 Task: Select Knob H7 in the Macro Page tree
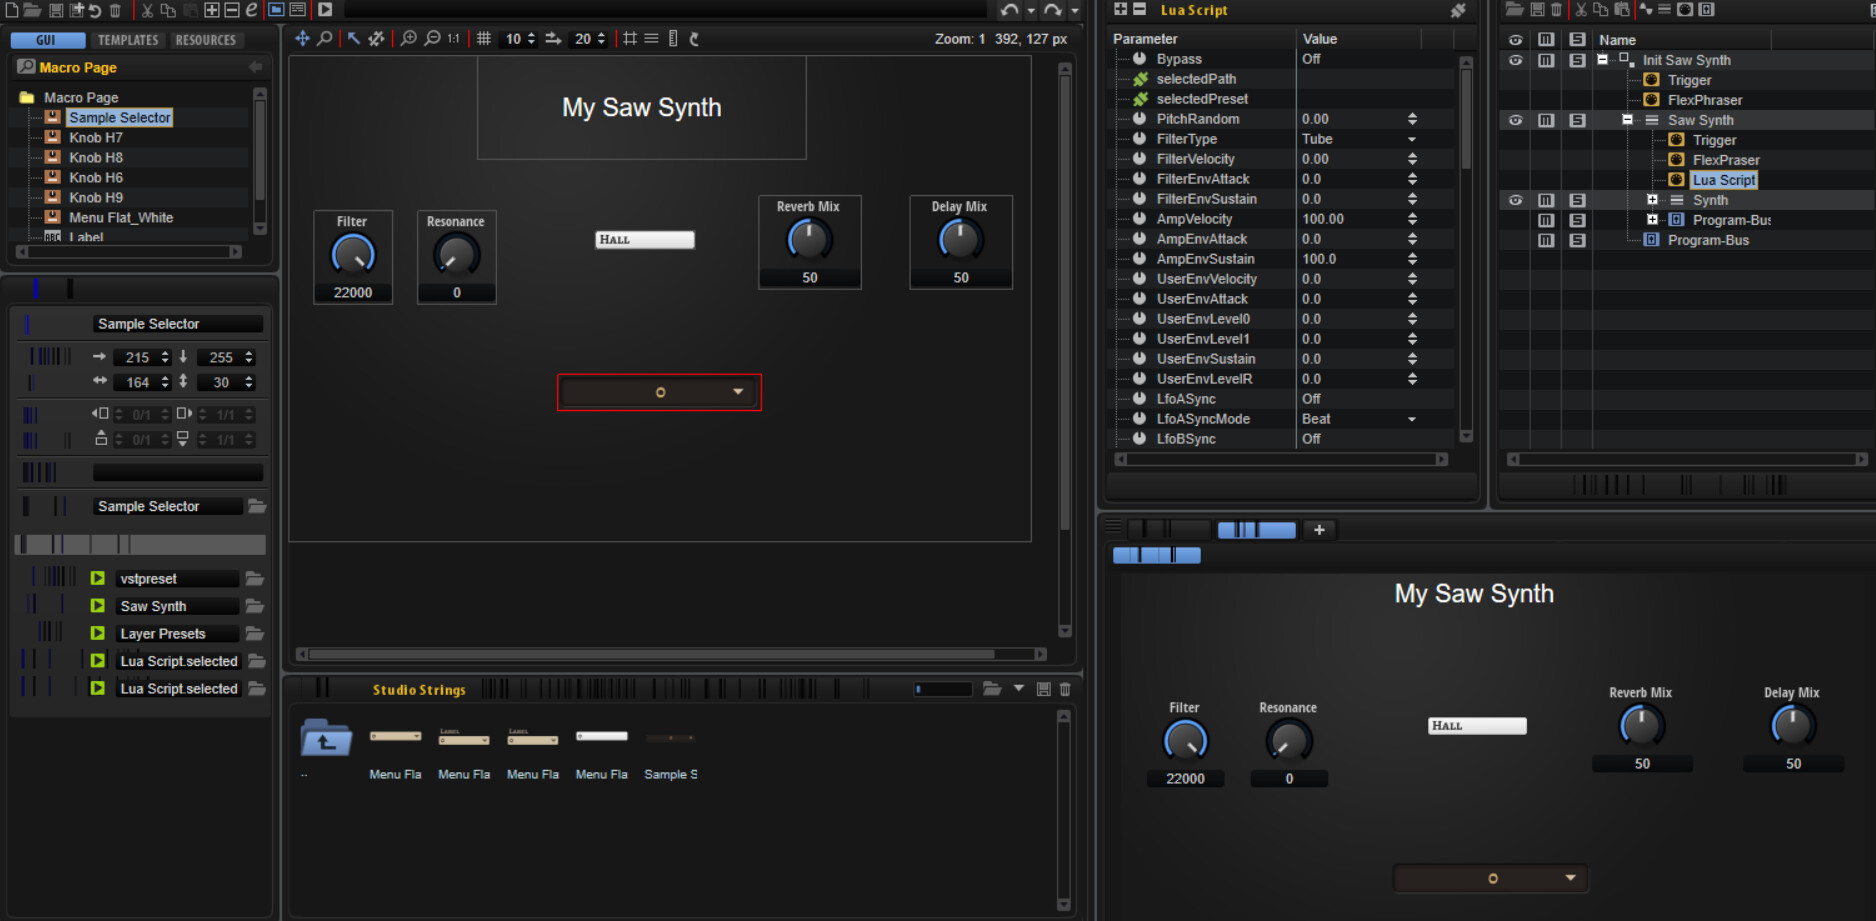click(x=96, y=138)
